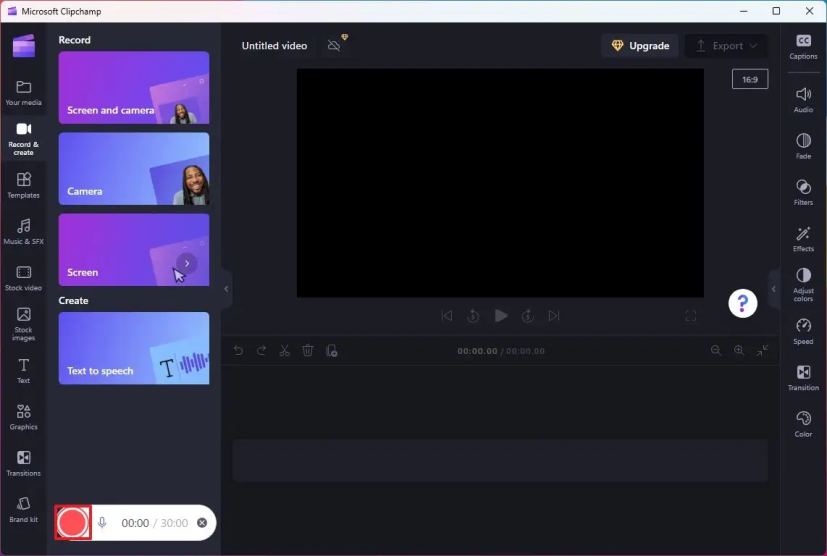Open the Export dropdown

coord(726,46)
